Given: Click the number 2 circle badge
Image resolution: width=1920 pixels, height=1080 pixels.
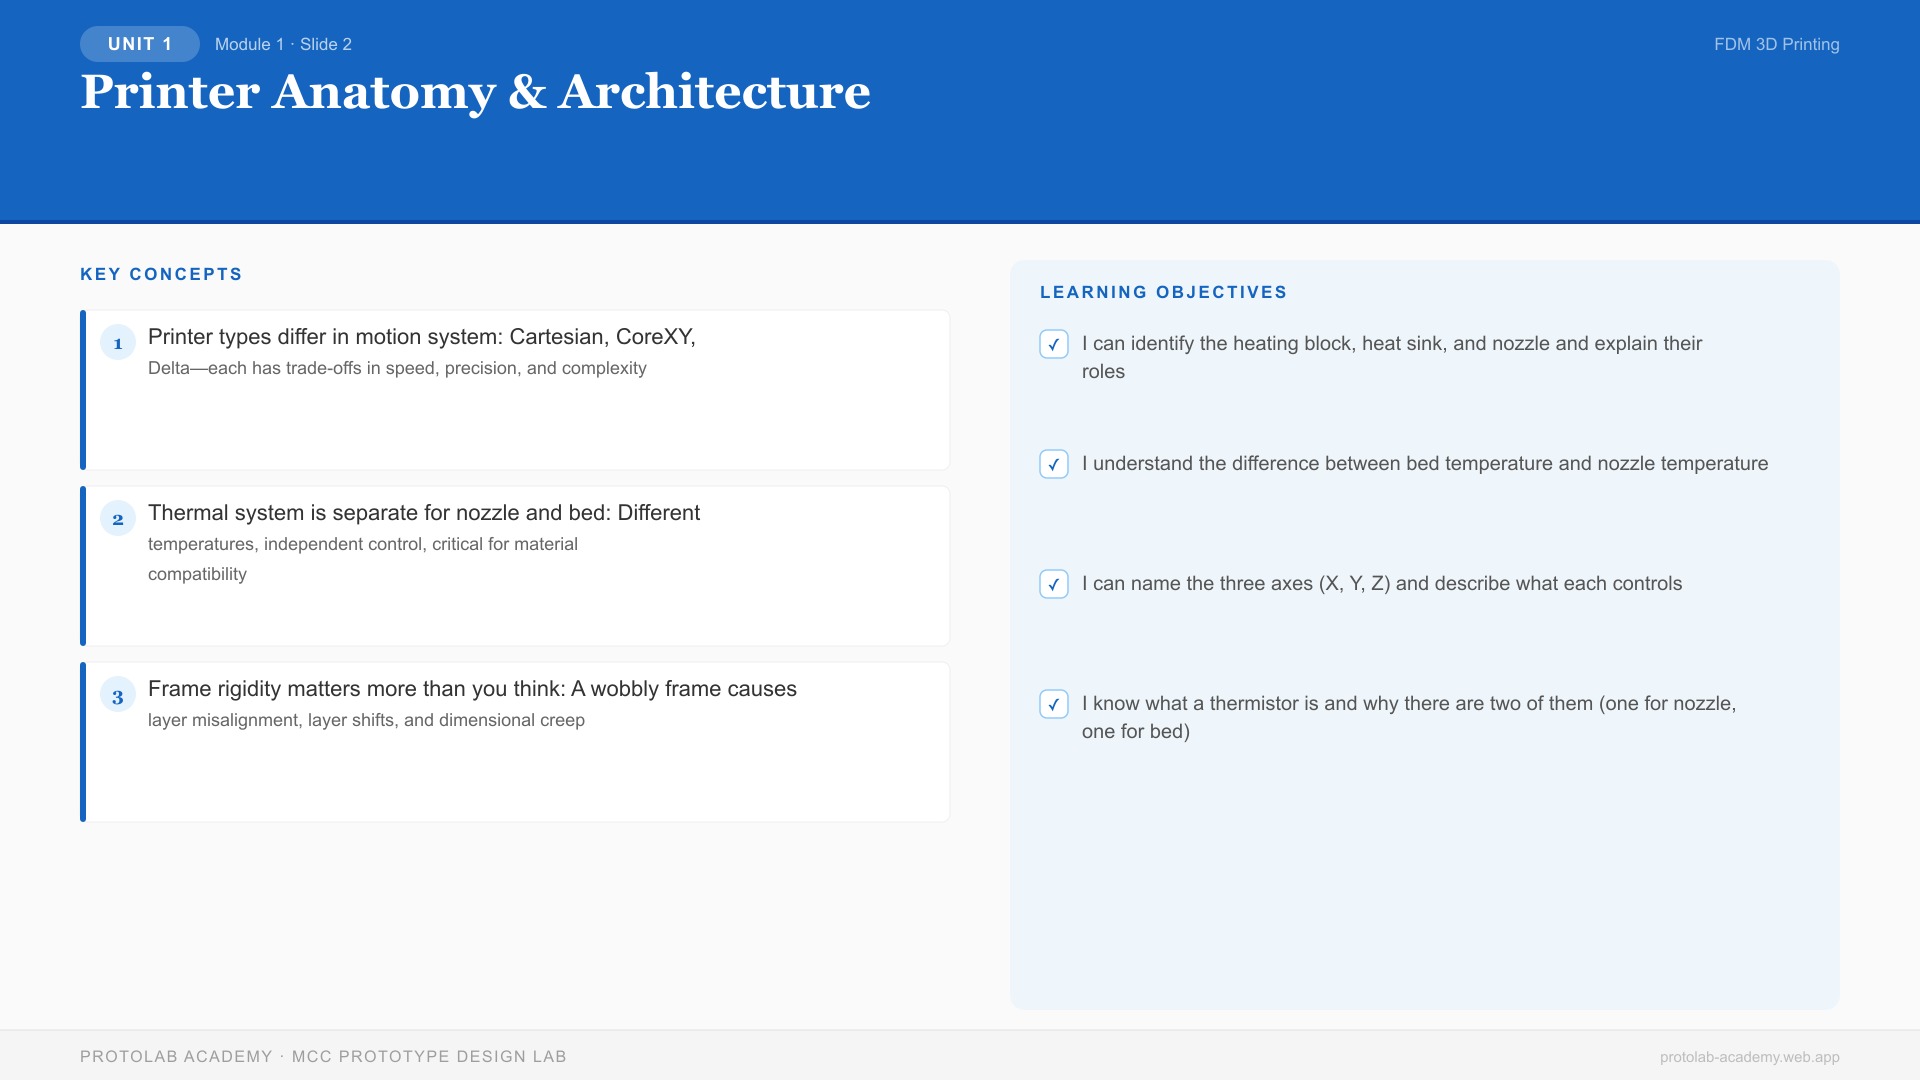Looking at the screenshot, I should [118, 519].
